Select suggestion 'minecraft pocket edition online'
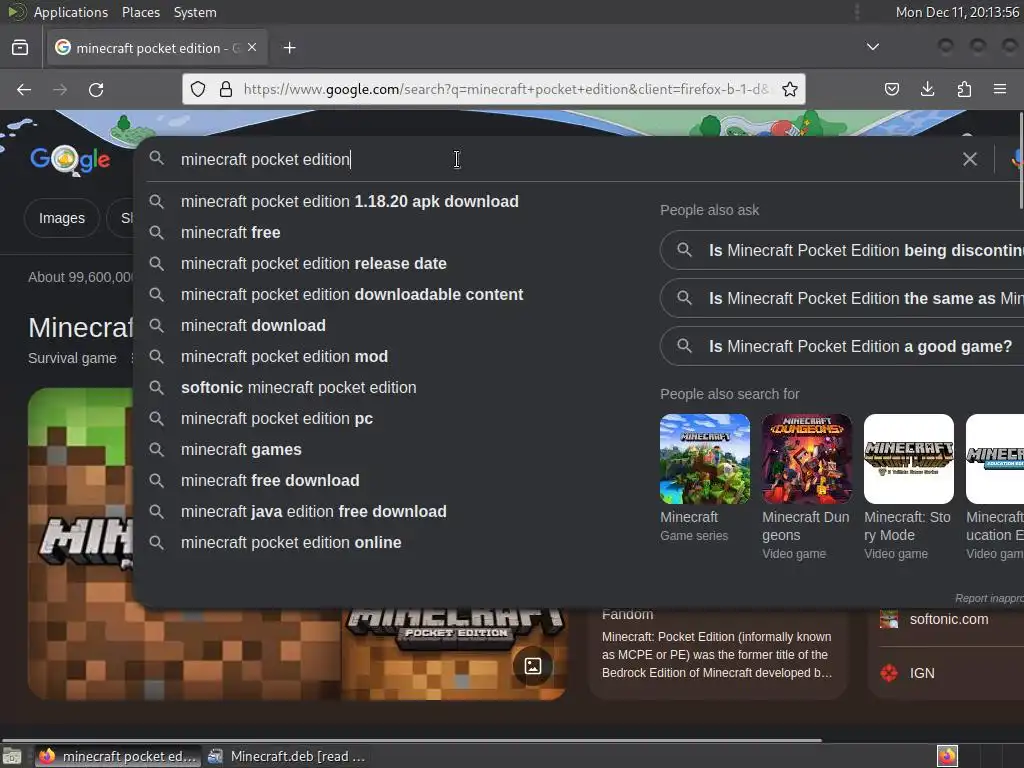This screenshot has width=1024, height=768. (291, 543)
